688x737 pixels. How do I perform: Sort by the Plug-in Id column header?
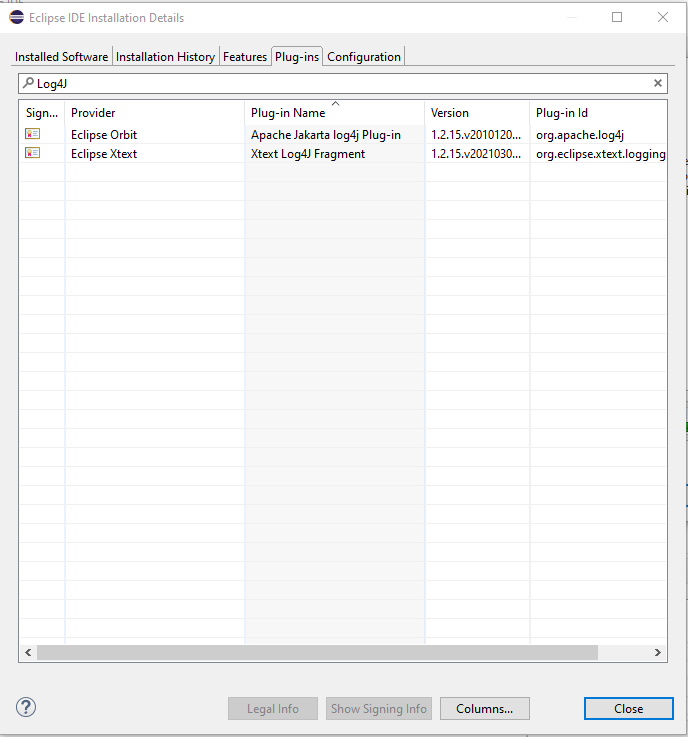coord(598,113)
